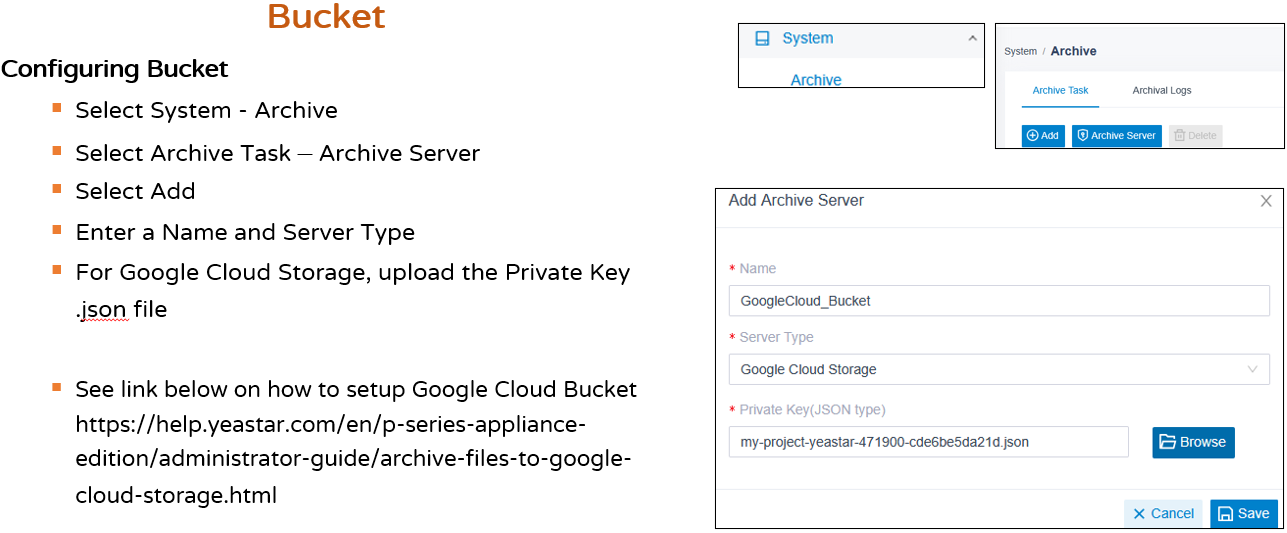Click the Name field with GoogleCloud_Bucket

coord(999,300)
